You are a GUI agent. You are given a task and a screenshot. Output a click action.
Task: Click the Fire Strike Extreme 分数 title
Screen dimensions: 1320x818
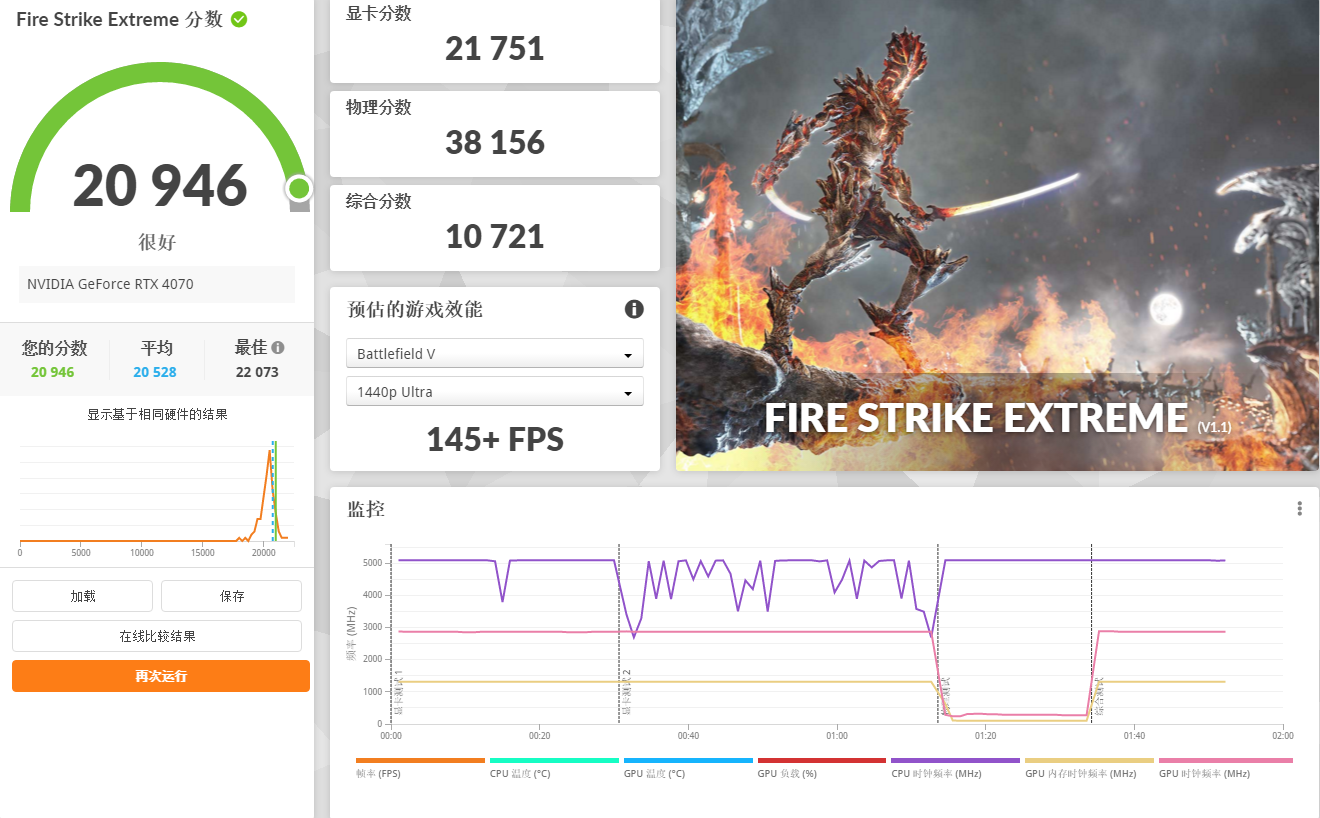pyautogui.click(x=119, y=19)
